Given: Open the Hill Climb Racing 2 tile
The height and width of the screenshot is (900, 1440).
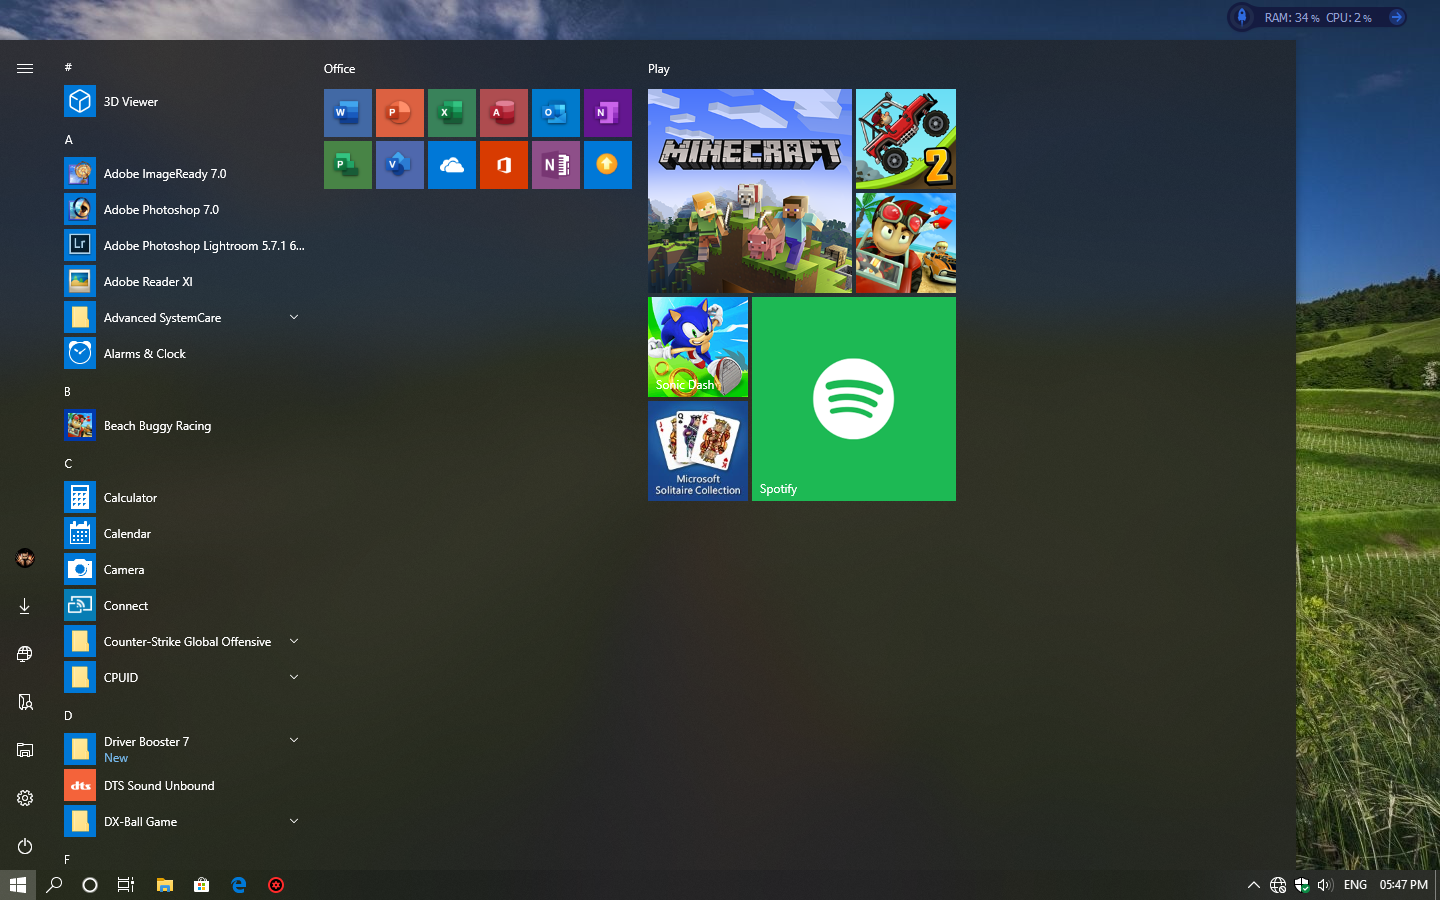Looking at the screenshot, I should [x=906, y=139].
